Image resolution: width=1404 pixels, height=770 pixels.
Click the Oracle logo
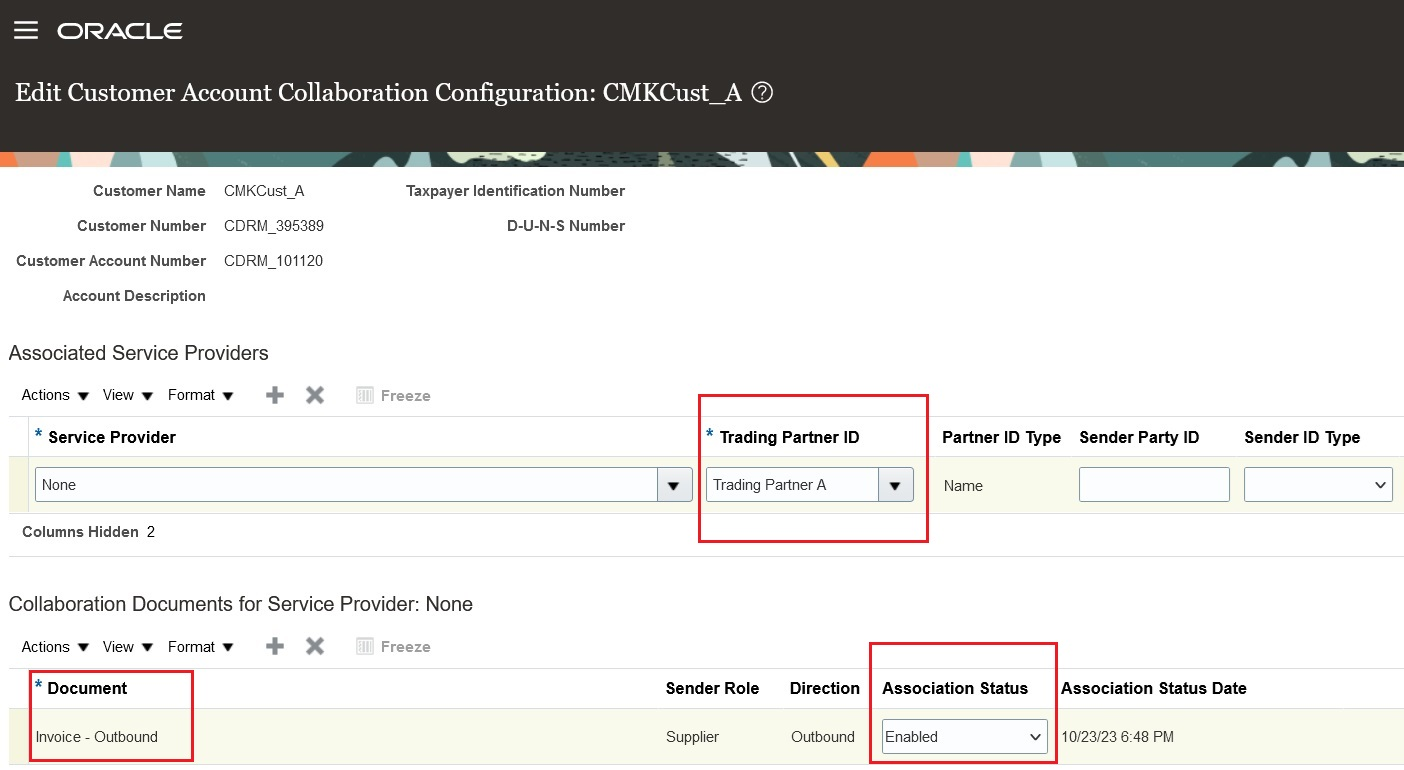click(x=120, y=30)
